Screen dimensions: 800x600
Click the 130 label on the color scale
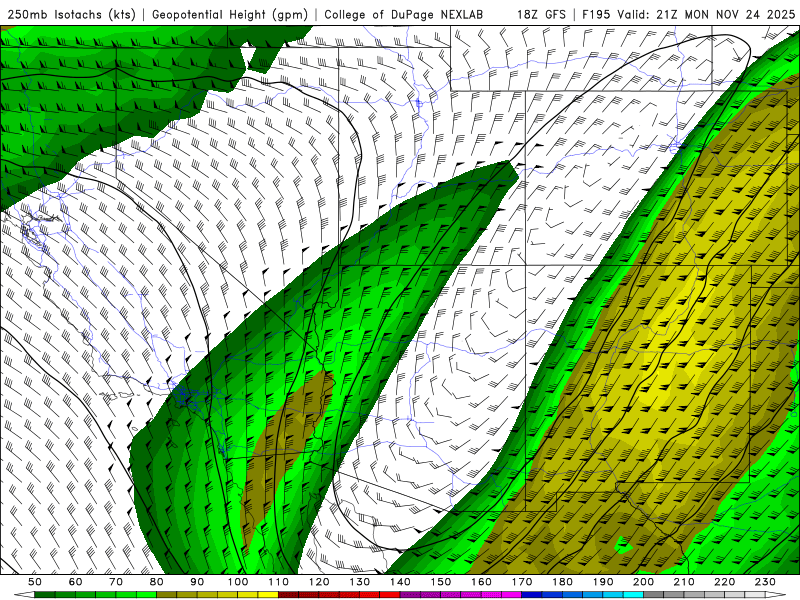pos(360,582)
